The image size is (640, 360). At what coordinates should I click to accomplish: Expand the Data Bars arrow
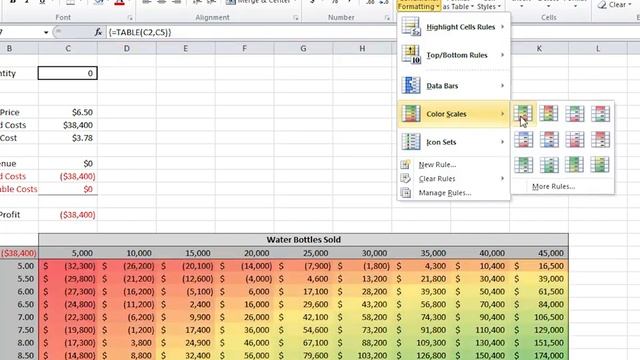(502, 86)
